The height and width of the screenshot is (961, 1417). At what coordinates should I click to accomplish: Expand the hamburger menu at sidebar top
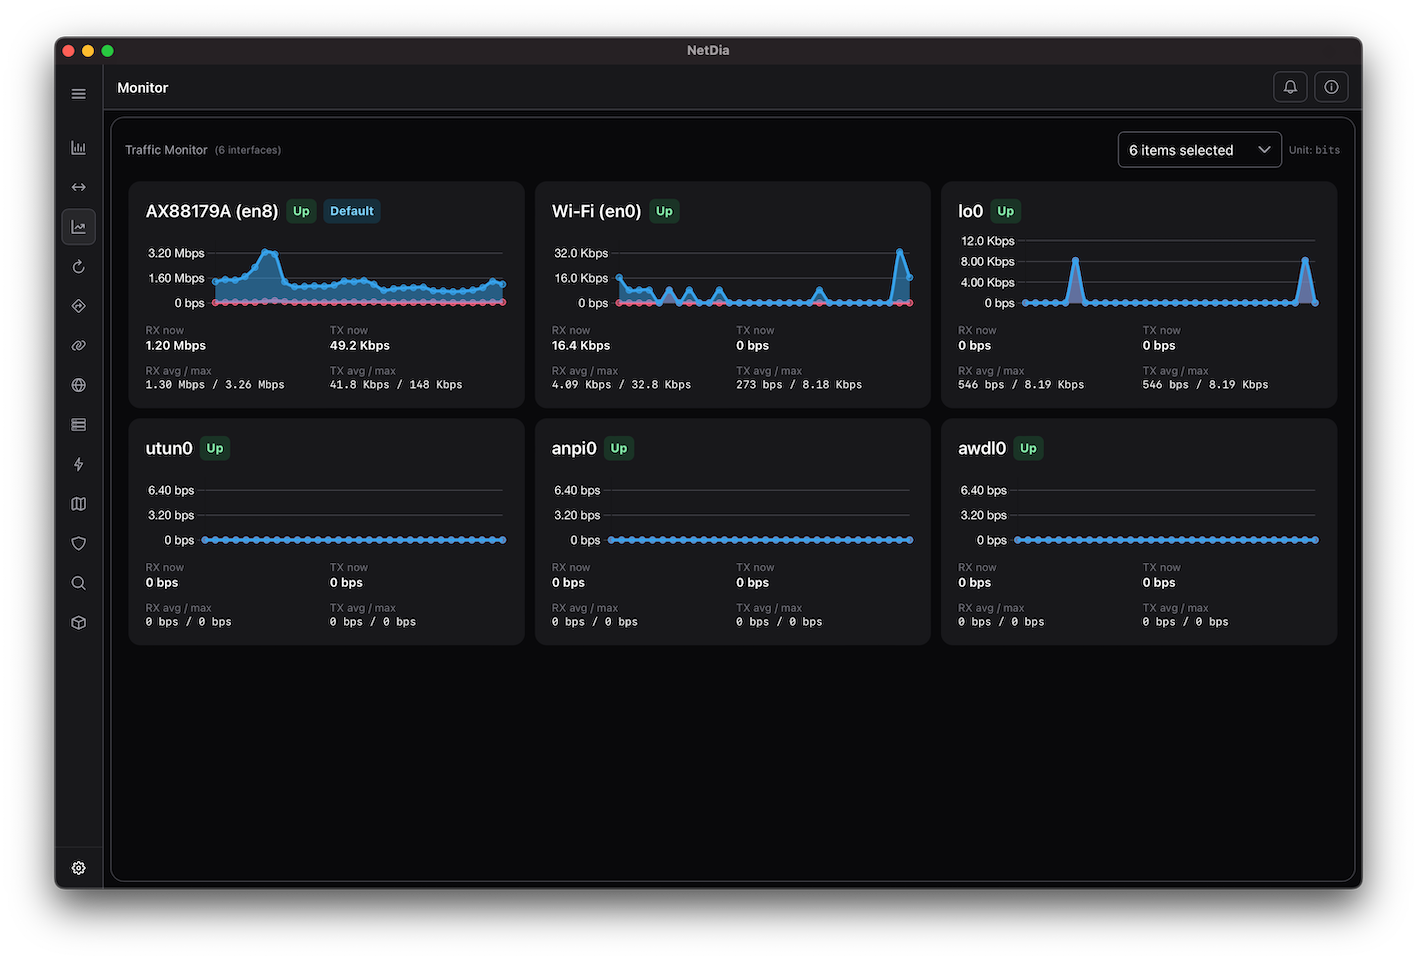point(78,93)
